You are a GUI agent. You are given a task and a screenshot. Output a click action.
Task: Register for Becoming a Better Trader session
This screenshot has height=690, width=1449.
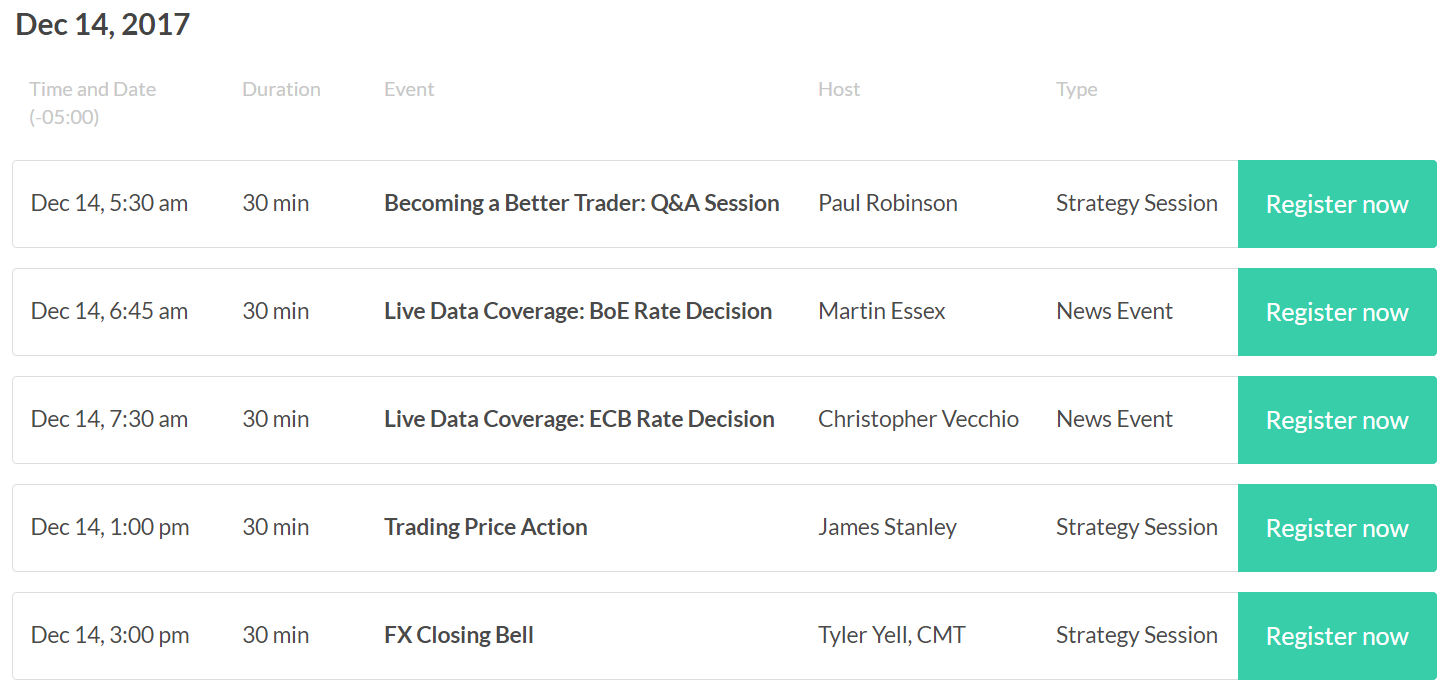click(1337, 204)
